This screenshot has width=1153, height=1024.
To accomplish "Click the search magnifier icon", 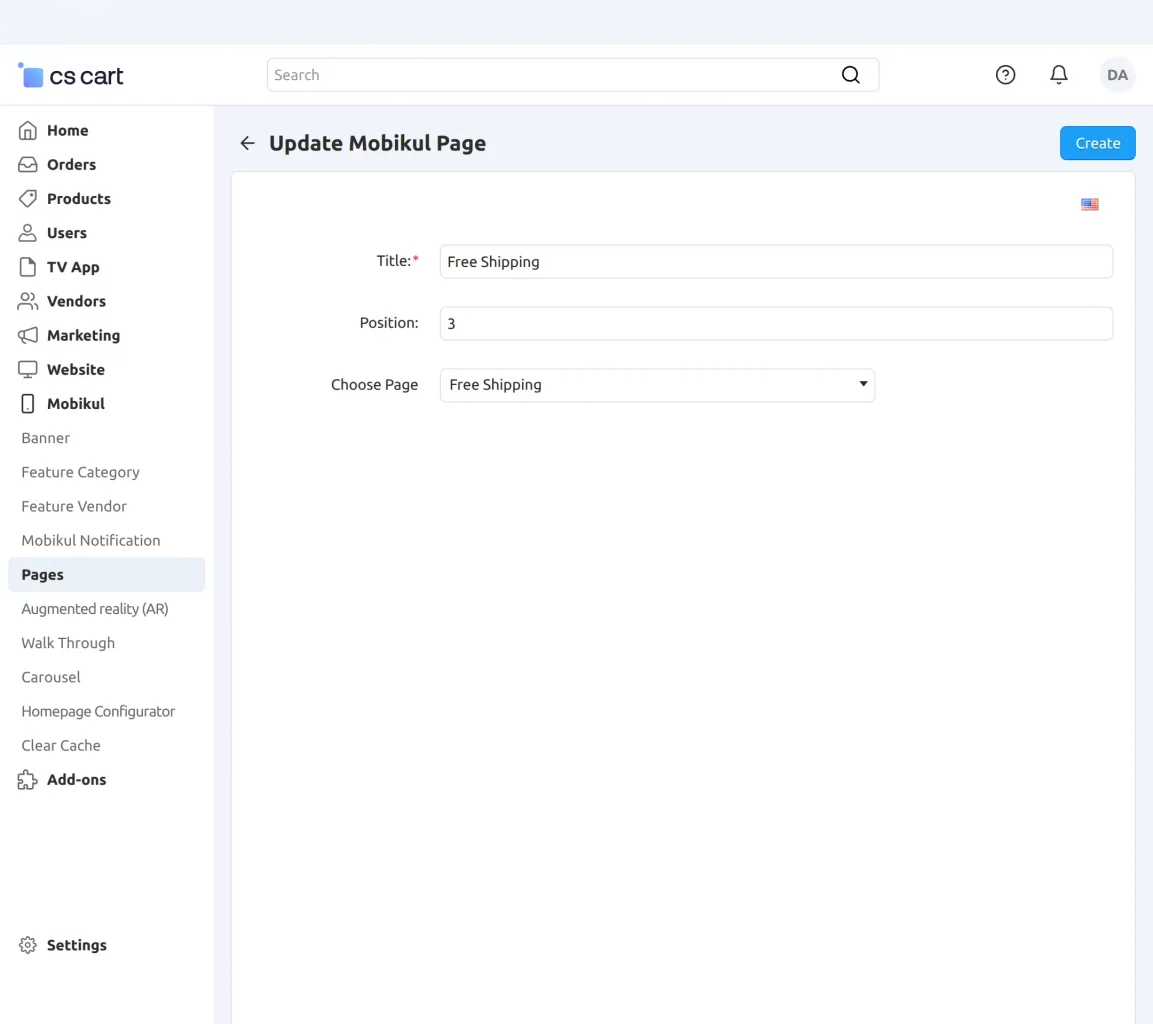I will (x=850, y=75).
